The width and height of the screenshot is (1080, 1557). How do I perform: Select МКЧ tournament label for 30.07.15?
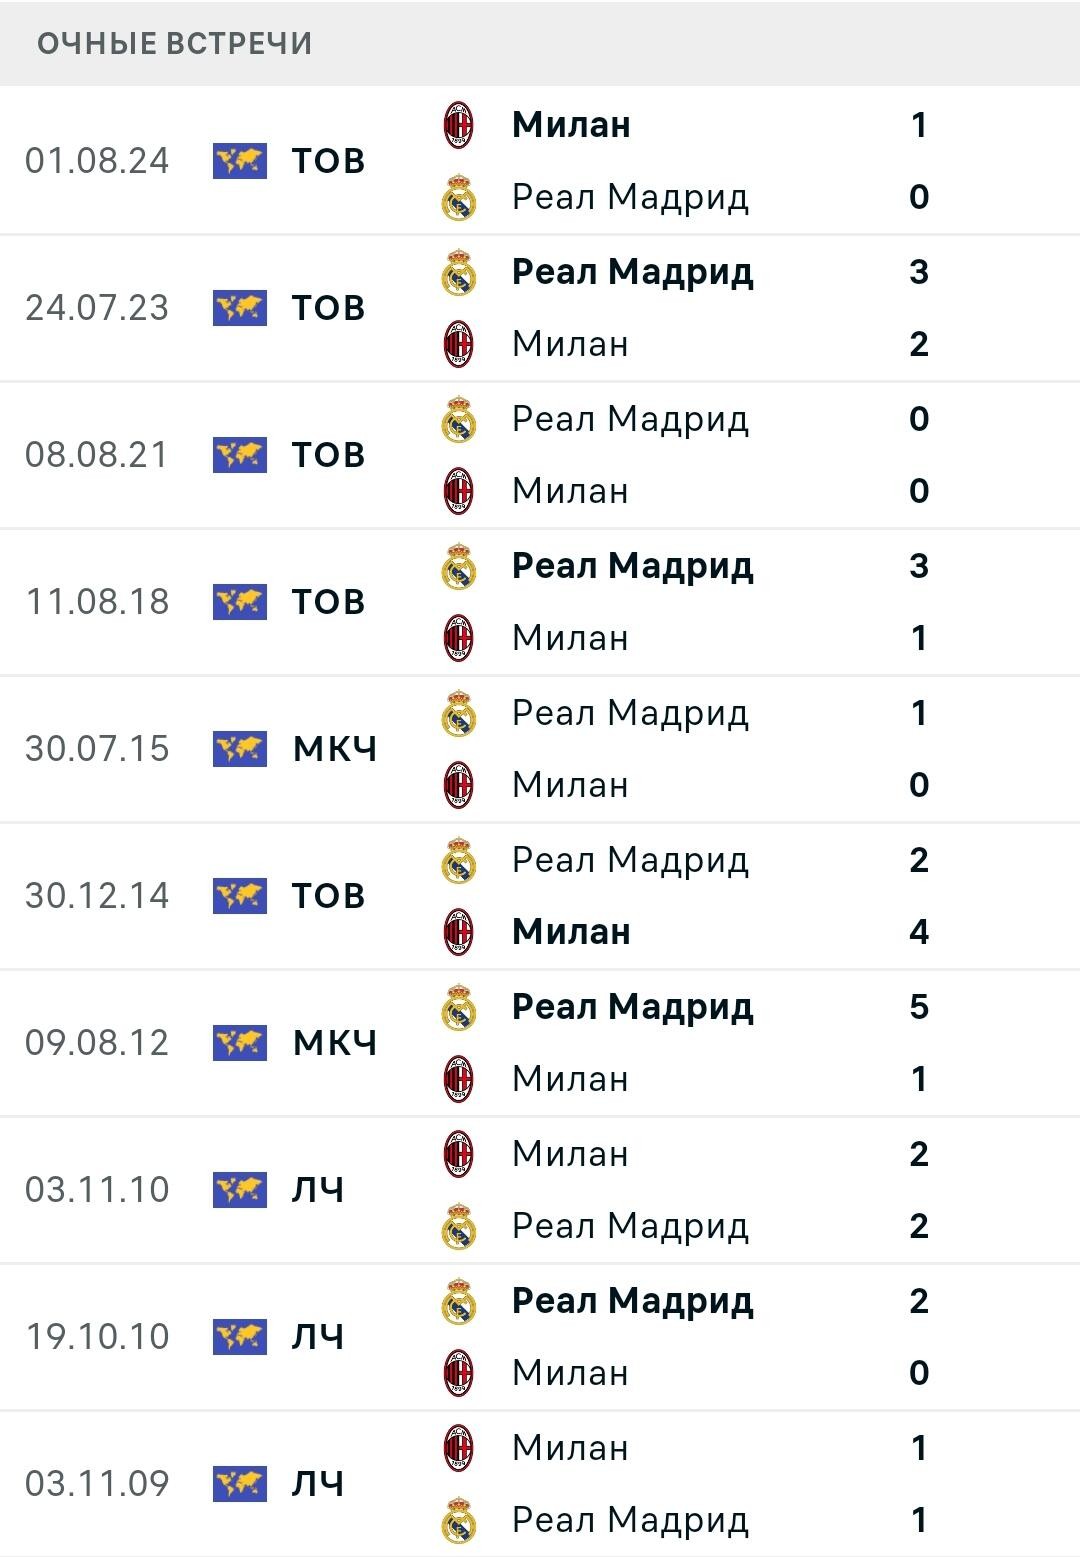coord(335,749)
